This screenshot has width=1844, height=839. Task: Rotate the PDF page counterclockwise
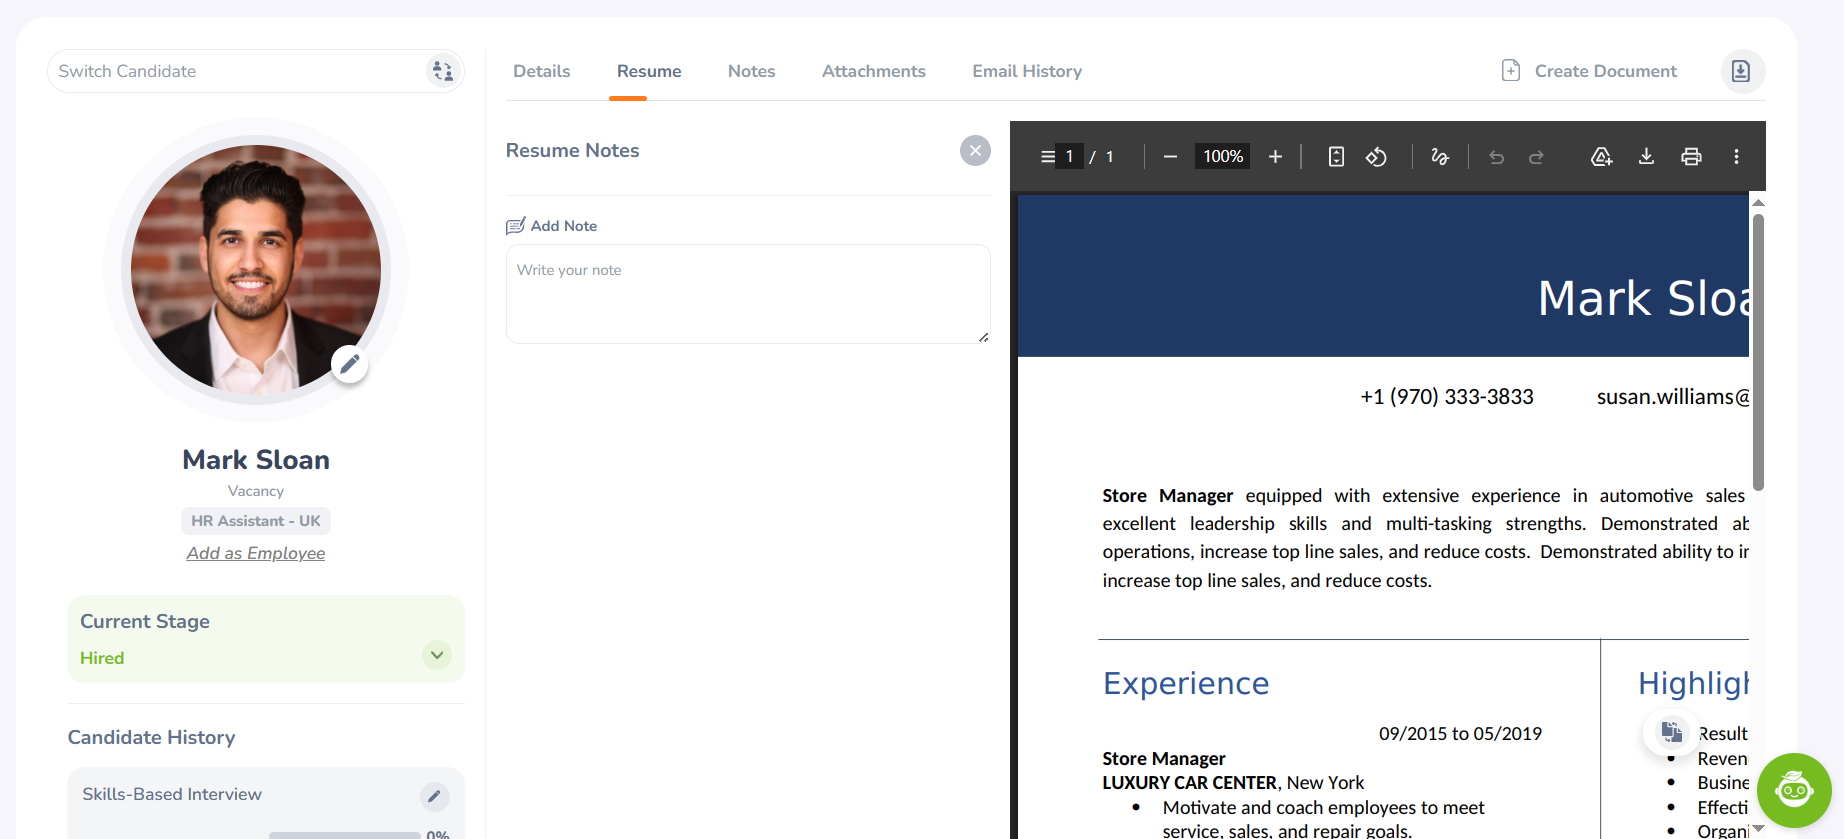pos(1376,156)
